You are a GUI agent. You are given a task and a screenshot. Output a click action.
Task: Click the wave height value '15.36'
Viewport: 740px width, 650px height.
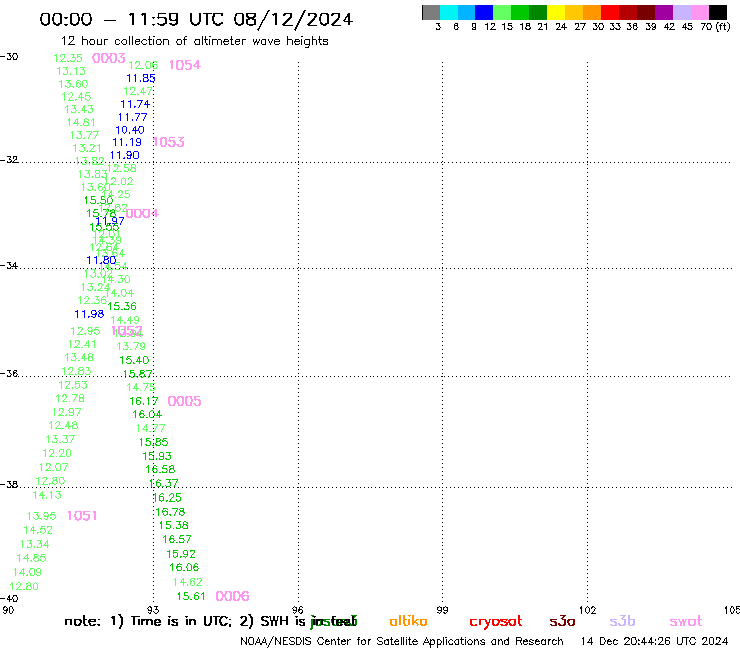coord(122,306)
